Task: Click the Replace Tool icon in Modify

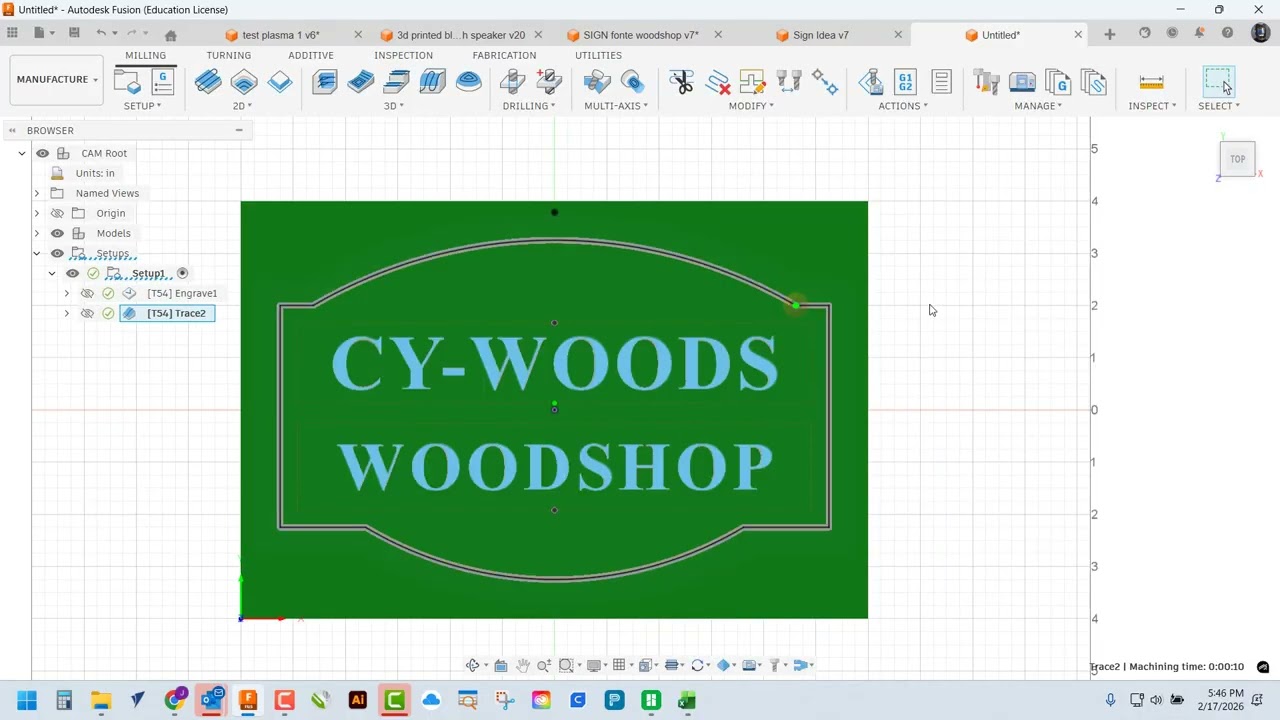Action: pos(789,82)
